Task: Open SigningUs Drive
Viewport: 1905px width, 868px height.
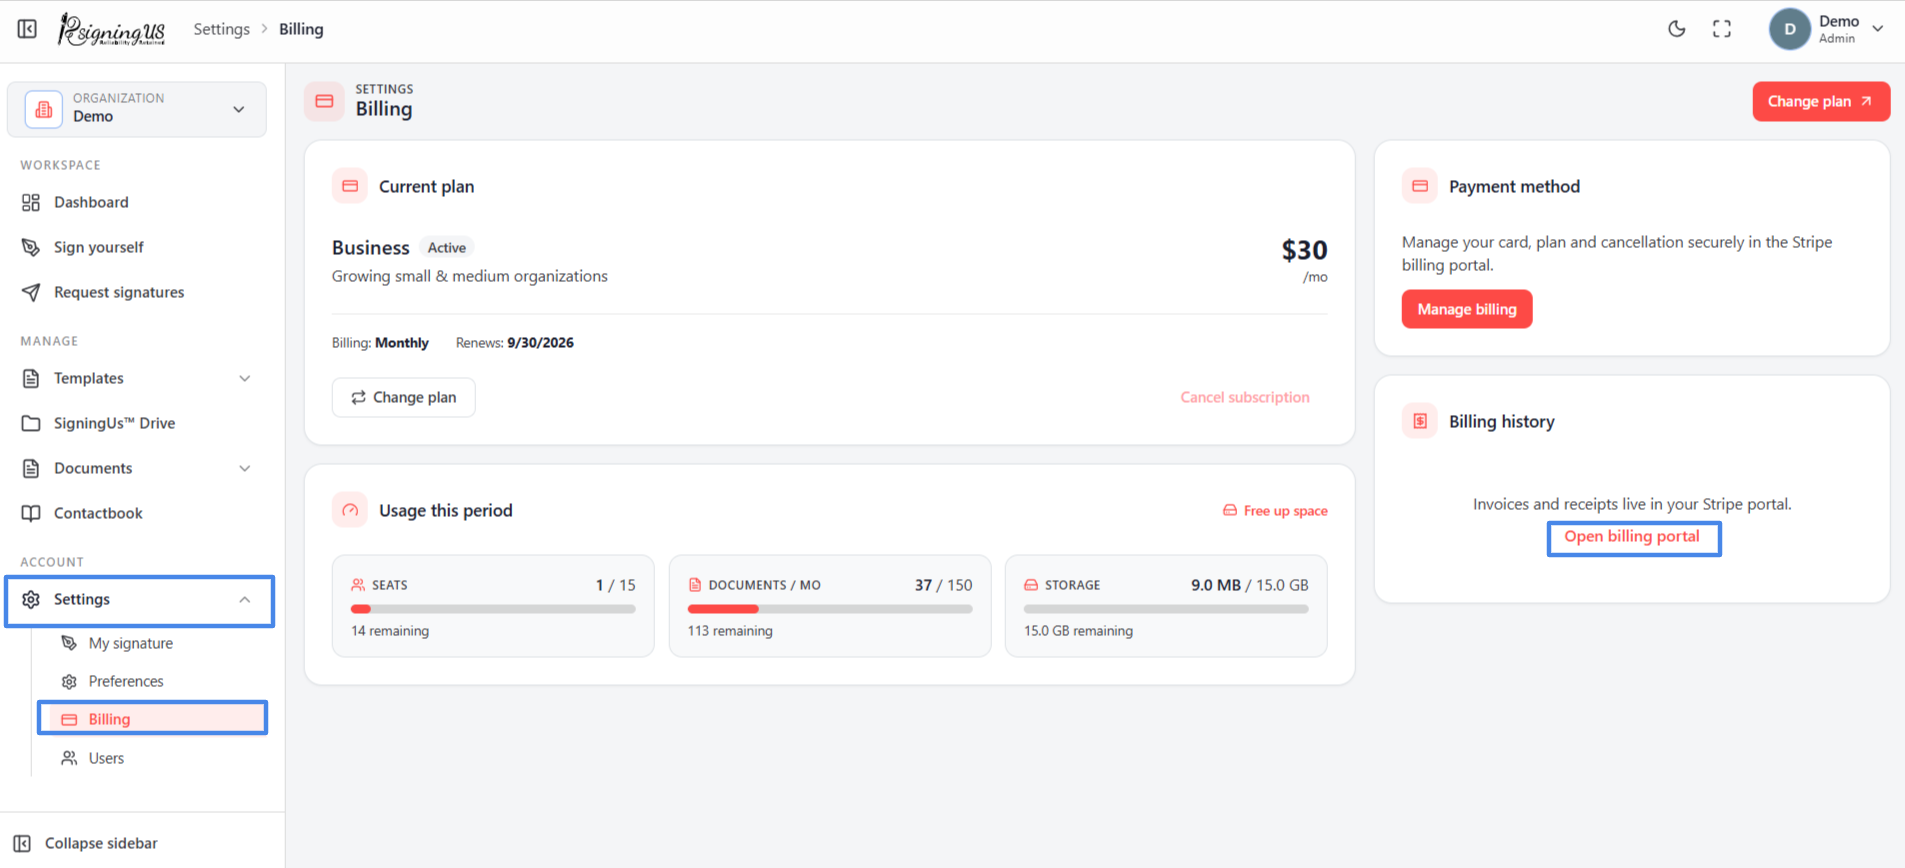Action: [x=137, y=423]
